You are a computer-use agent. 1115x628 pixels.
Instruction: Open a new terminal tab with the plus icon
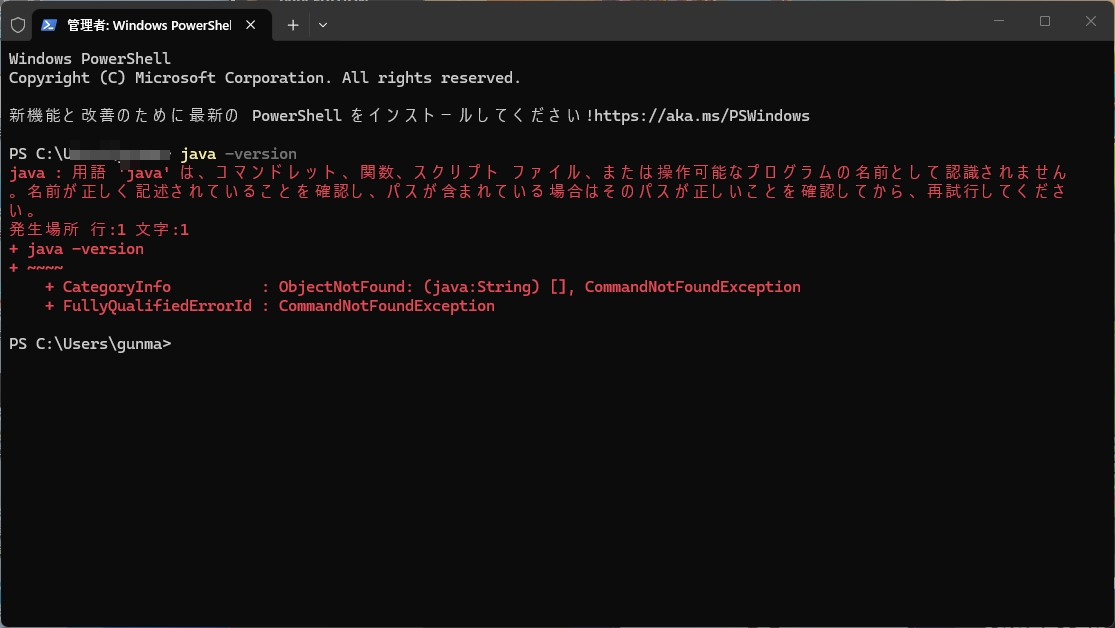coord(291,25)
